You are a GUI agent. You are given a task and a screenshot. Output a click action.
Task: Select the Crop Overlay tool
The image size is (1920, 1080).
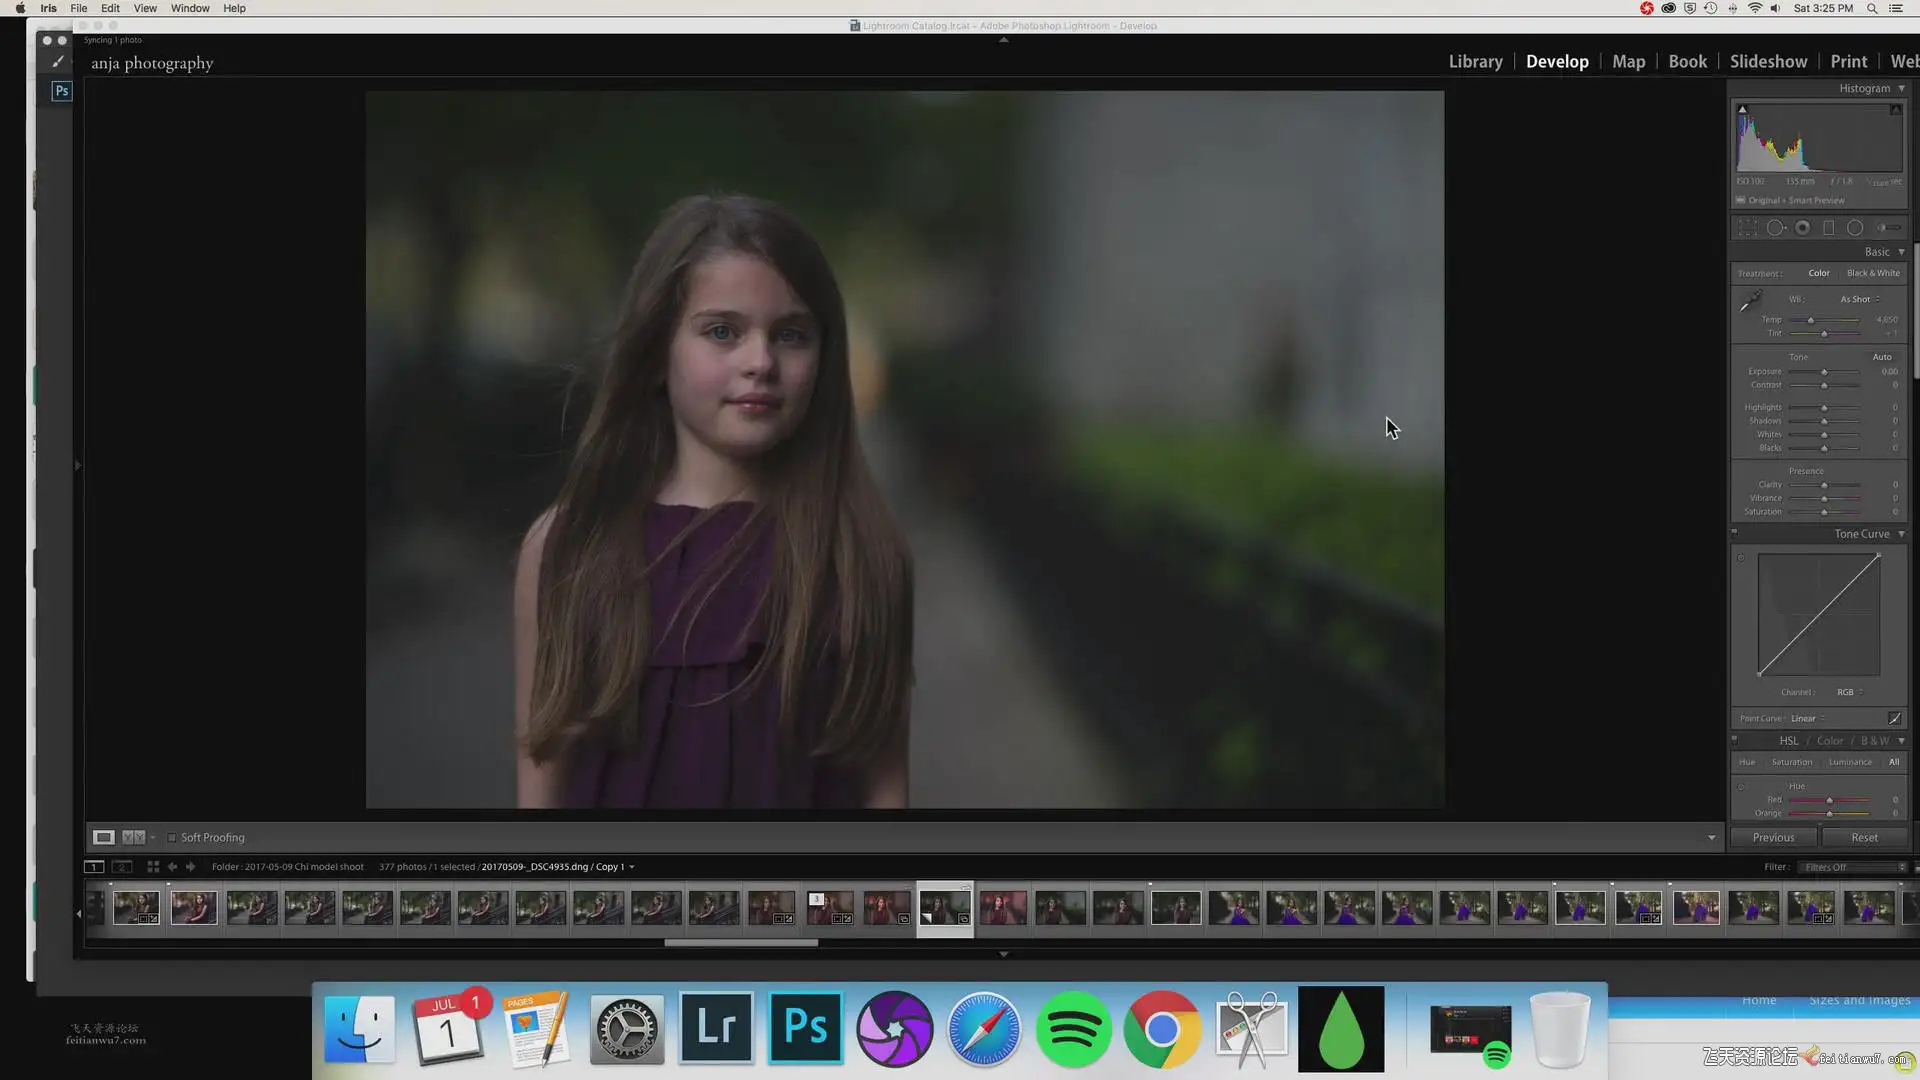(x=1747, y=228)
